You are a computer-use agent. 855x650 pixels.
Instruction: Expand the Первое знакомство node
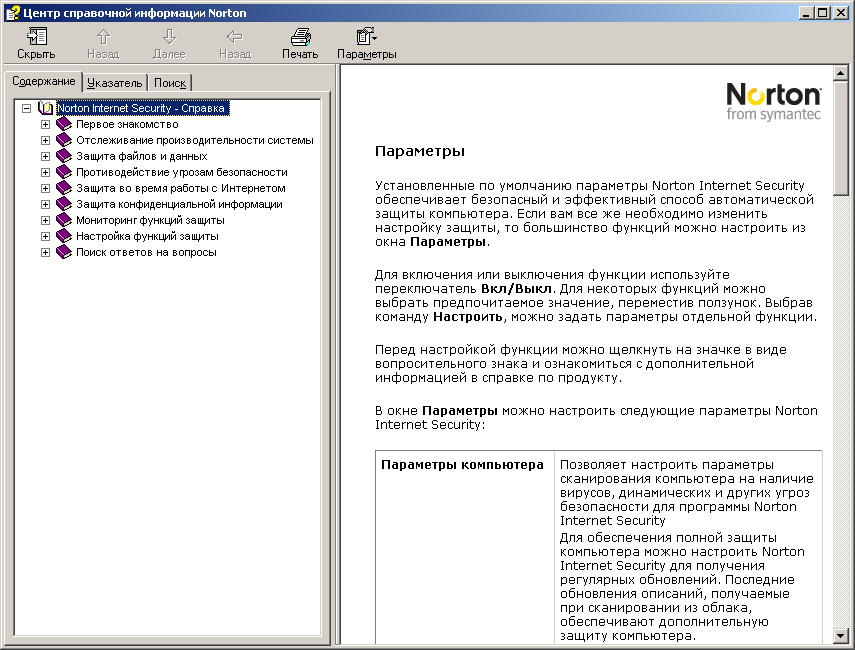tap(45, 124)
